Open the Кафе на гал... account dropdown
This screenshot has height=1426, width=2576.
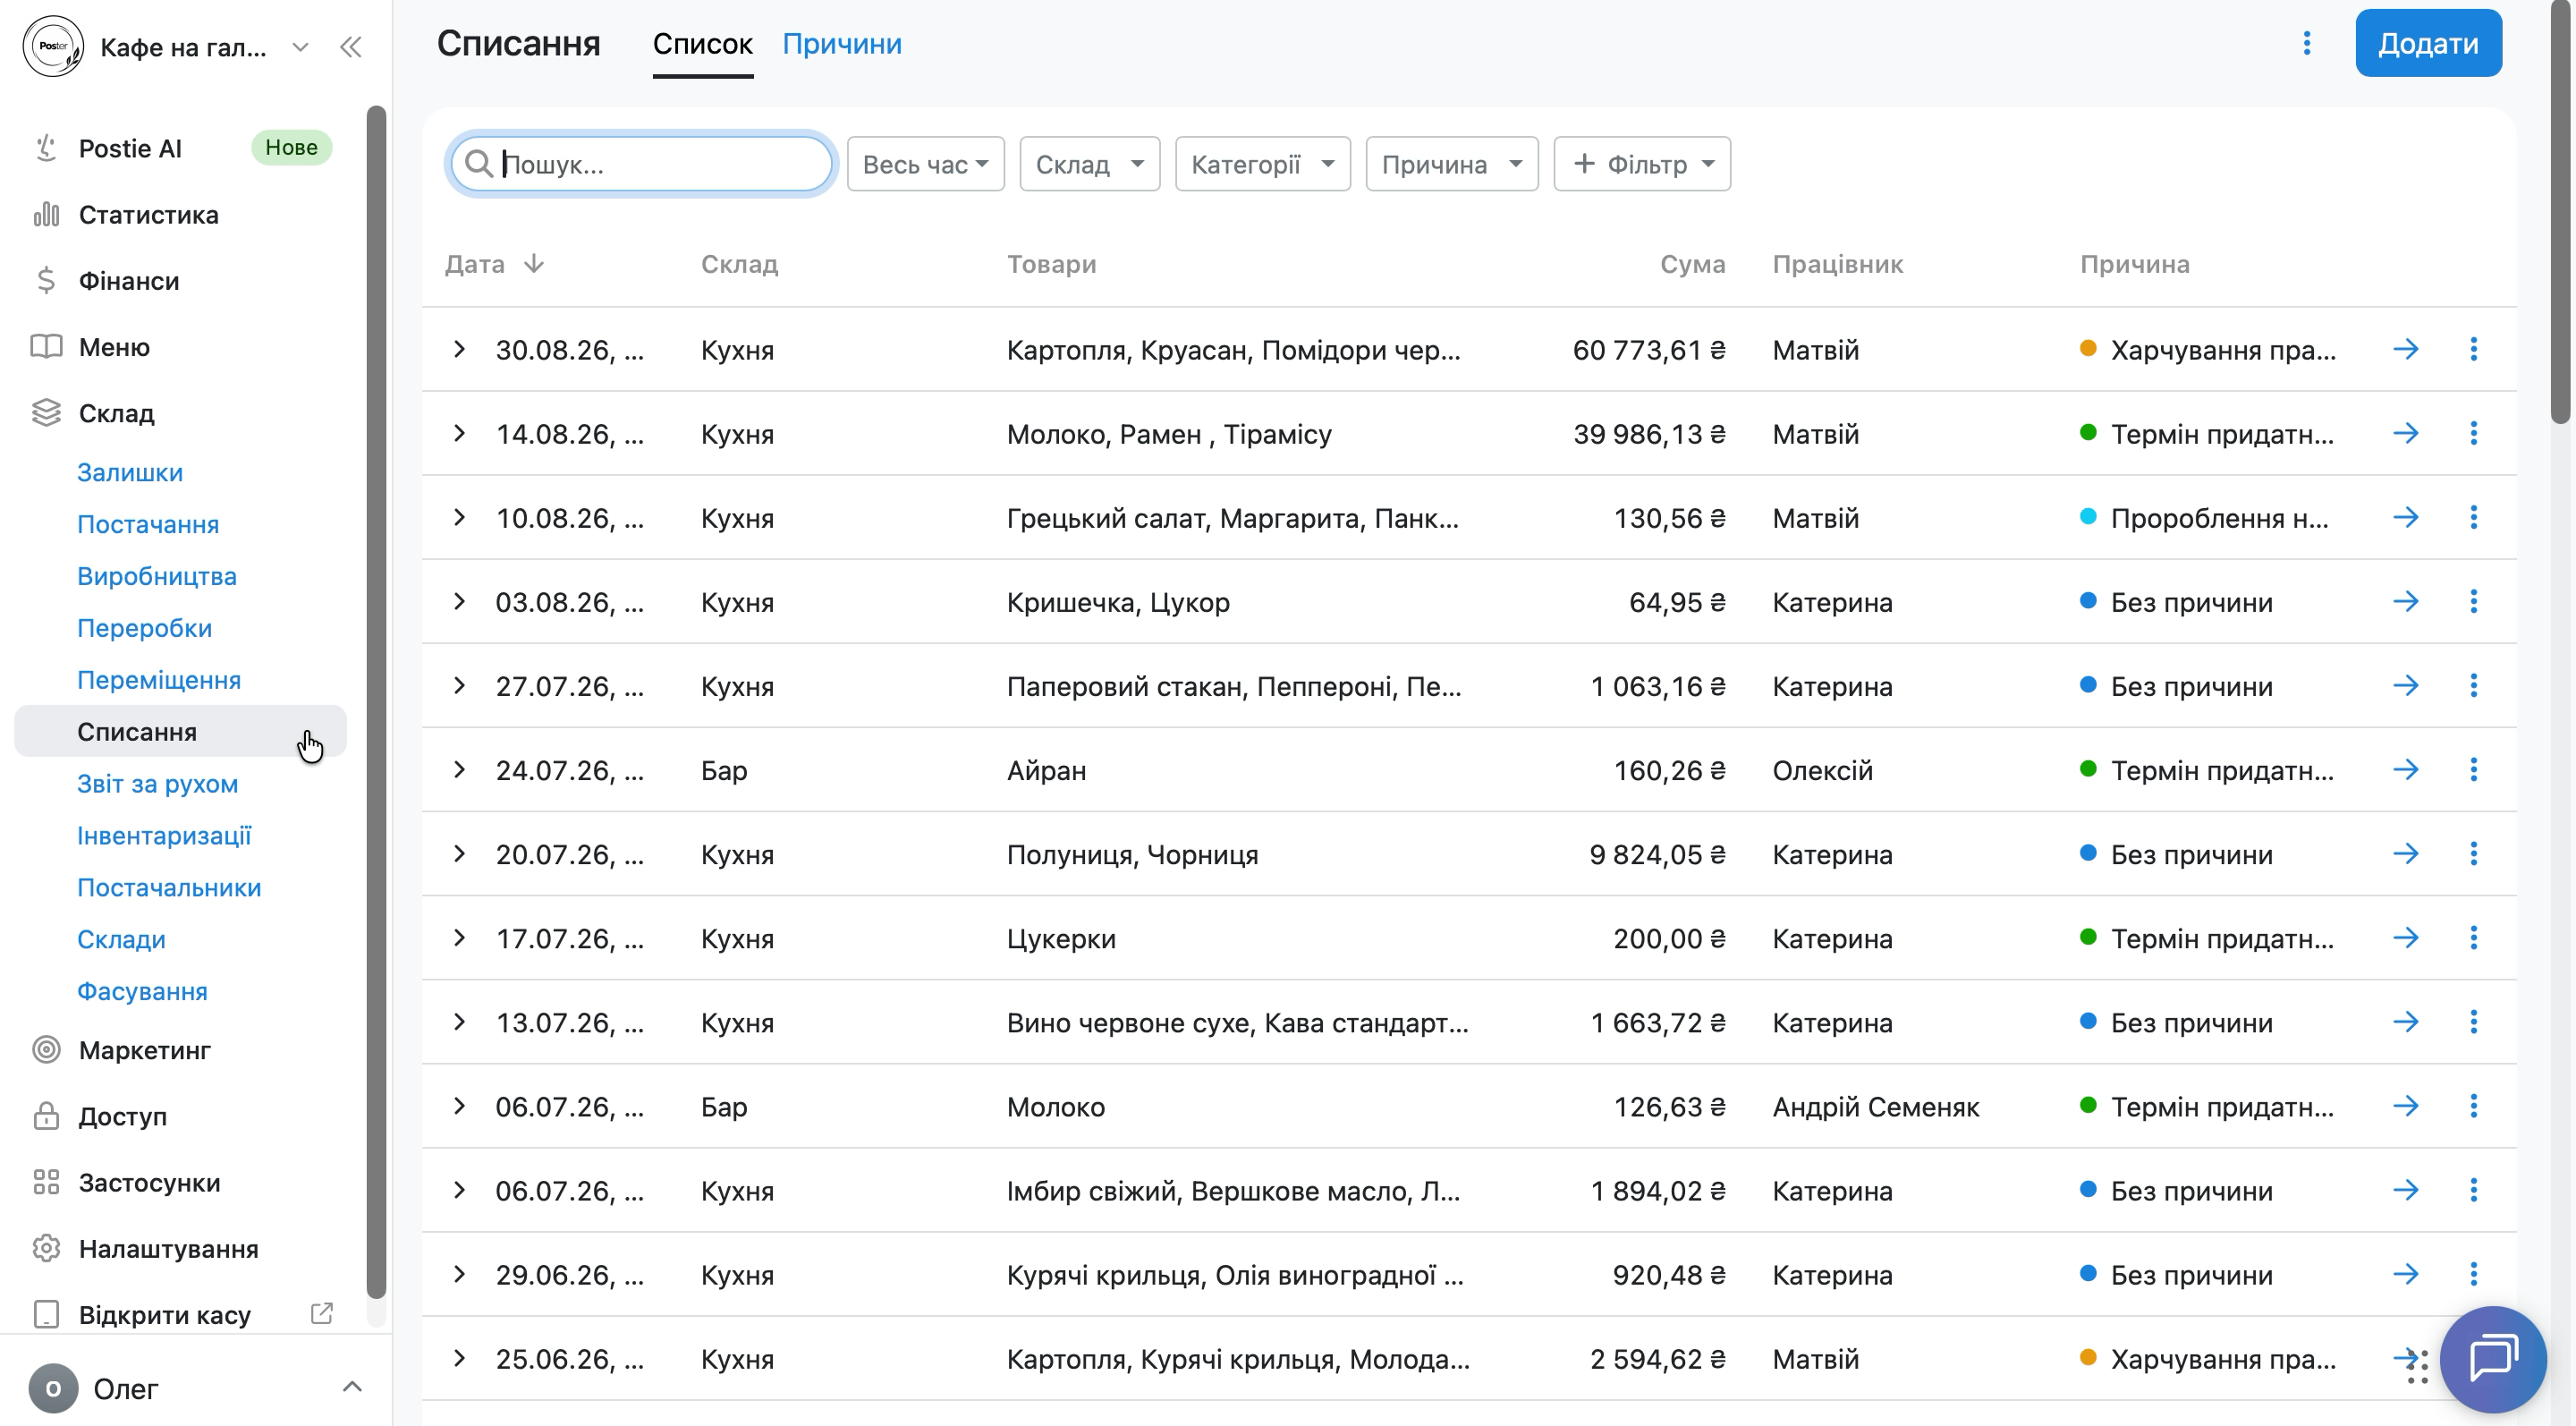[300, 47]
